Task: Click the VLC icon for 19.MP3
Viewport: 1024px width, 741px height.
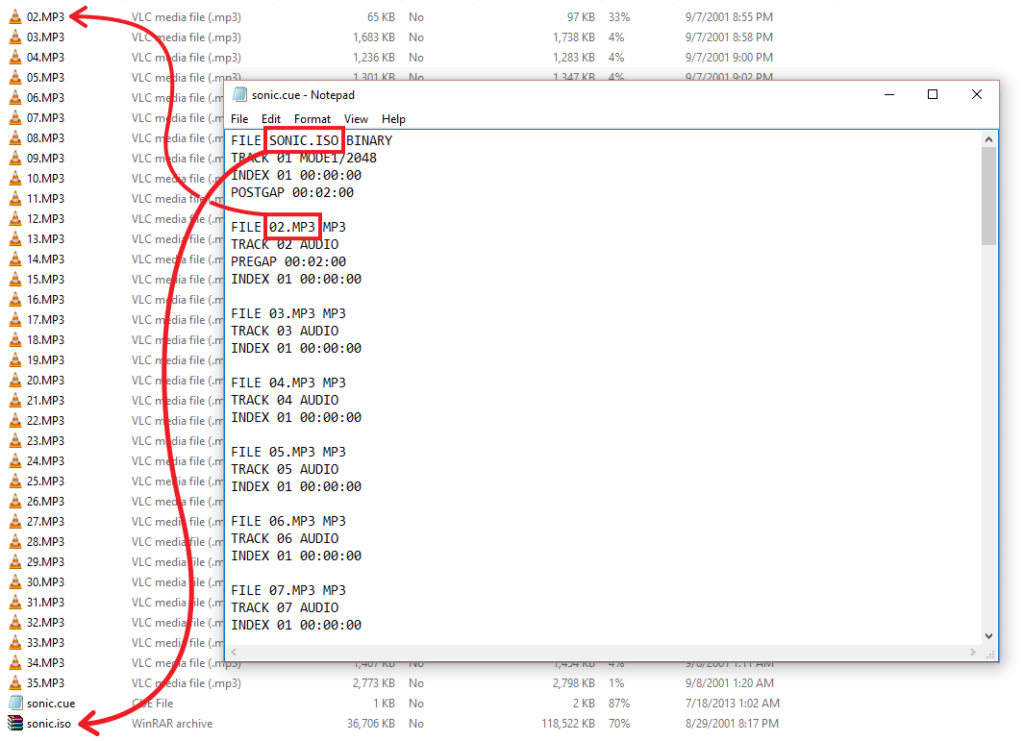Action: pyautogui.click(x=15, y=360)
